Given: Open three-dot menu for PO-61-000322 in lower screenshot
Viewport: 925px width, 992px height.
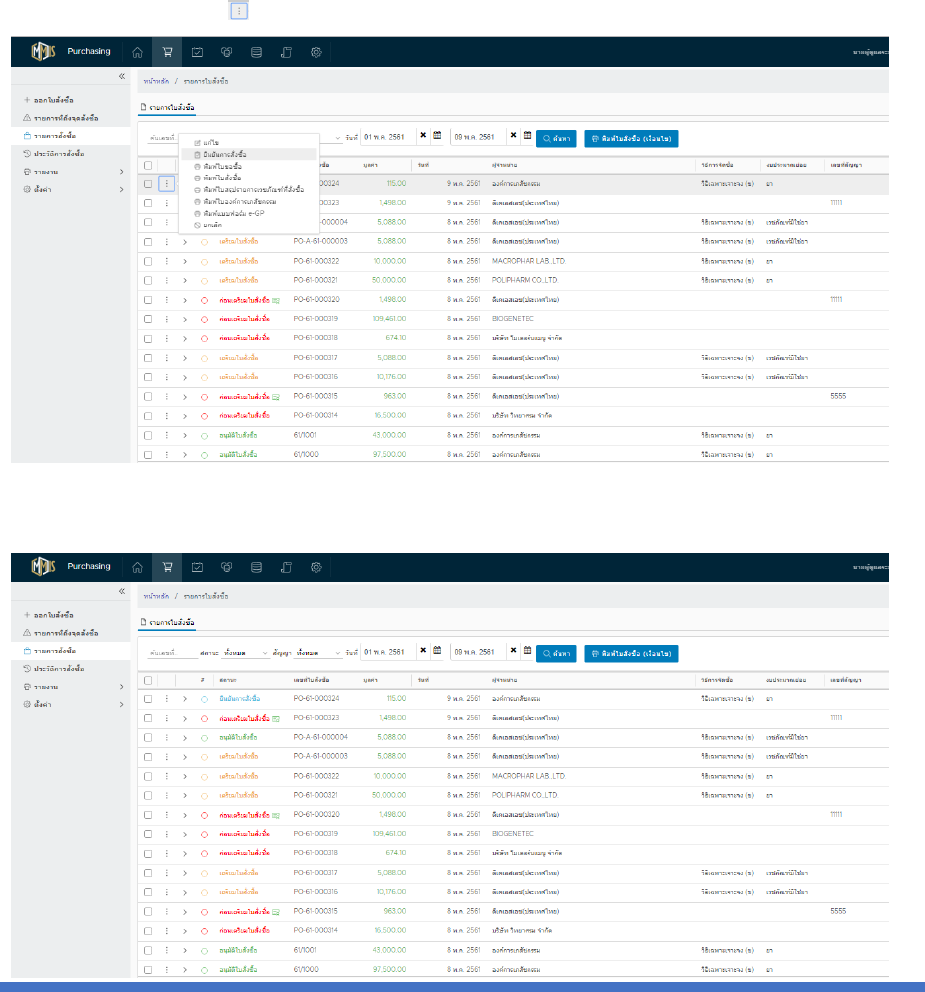Looking at the screenshot, I should click(x=166, y=776).
